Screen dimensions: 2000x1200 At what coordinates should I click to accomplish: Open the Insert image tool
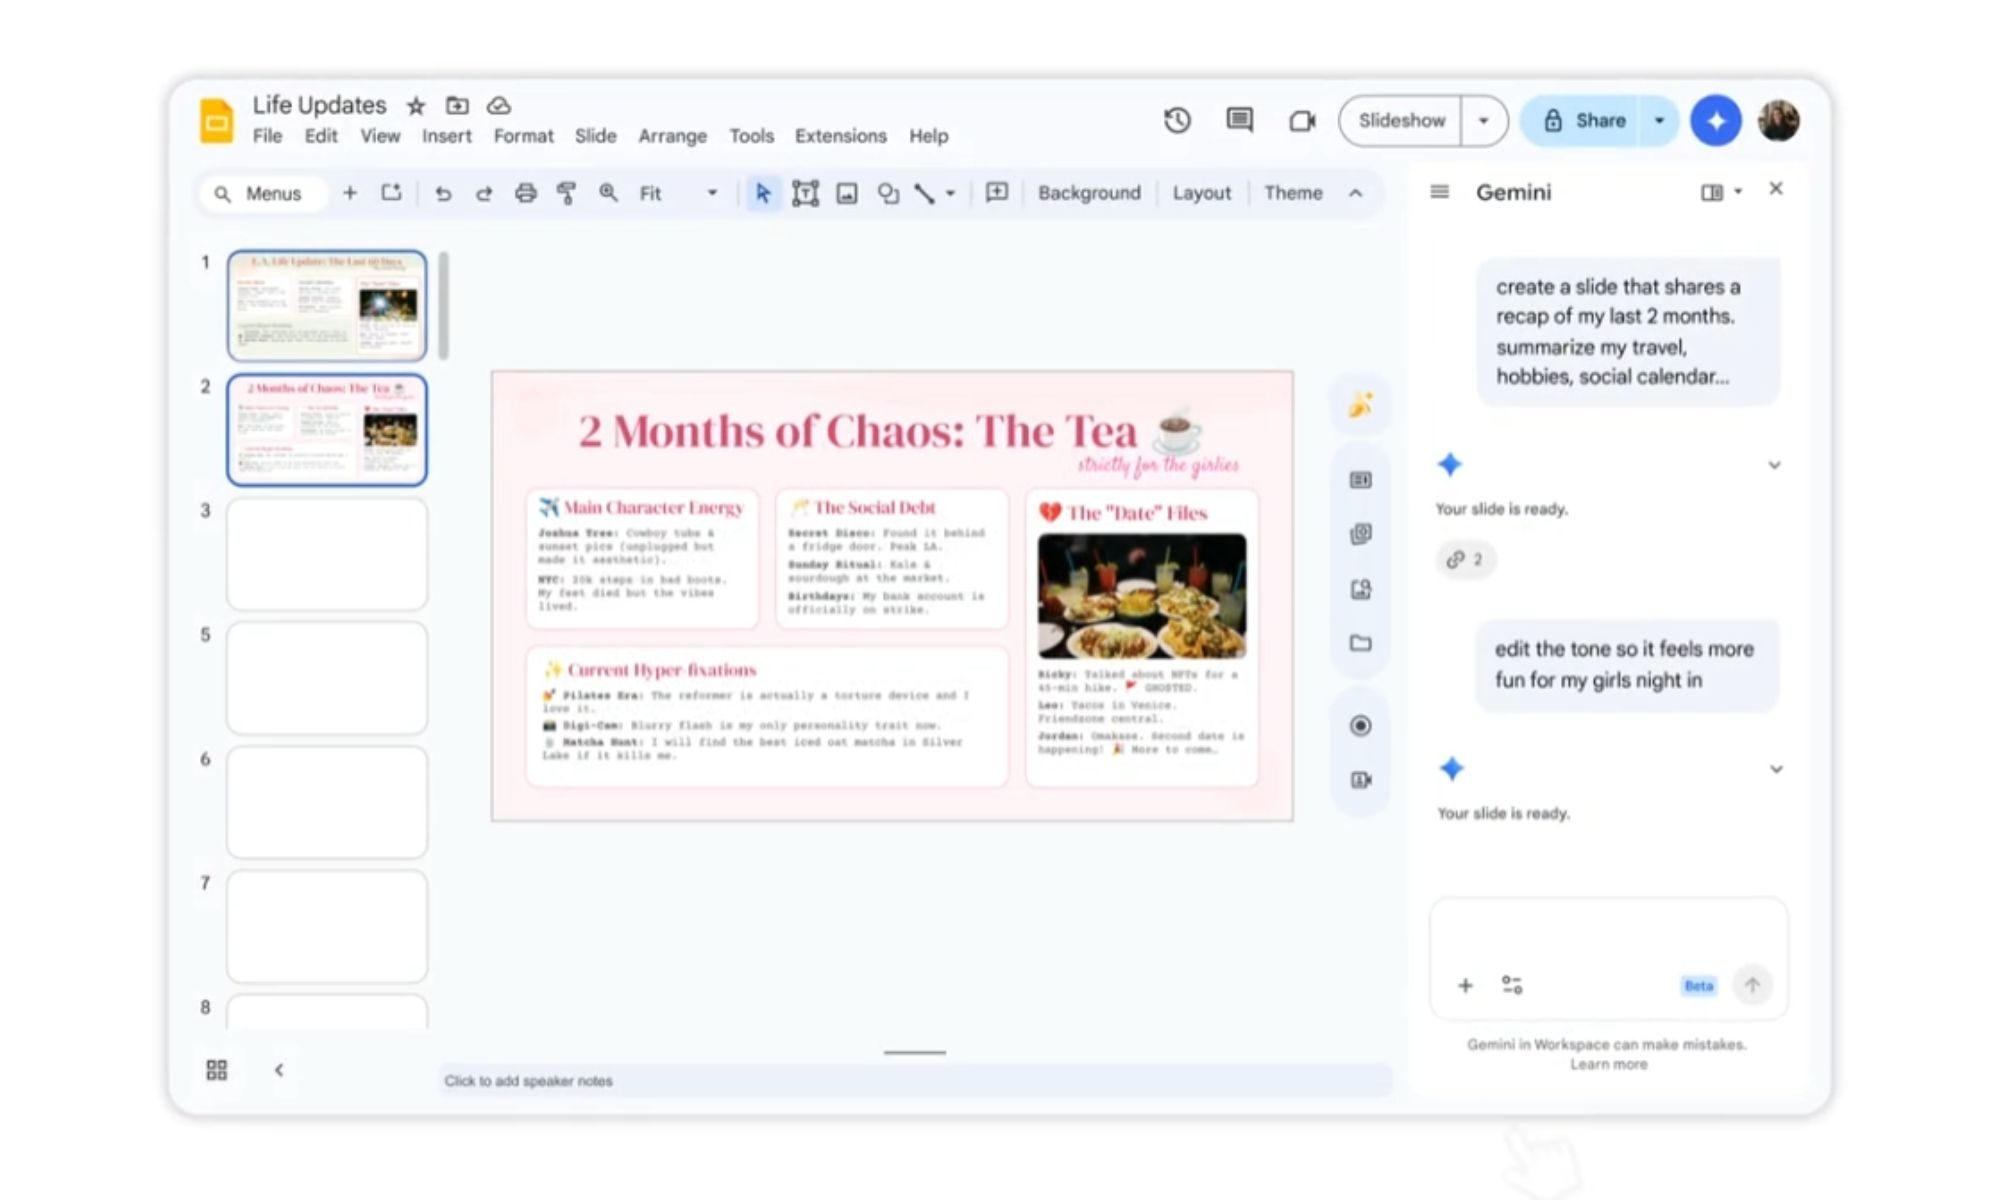click(x=846, y=193)
